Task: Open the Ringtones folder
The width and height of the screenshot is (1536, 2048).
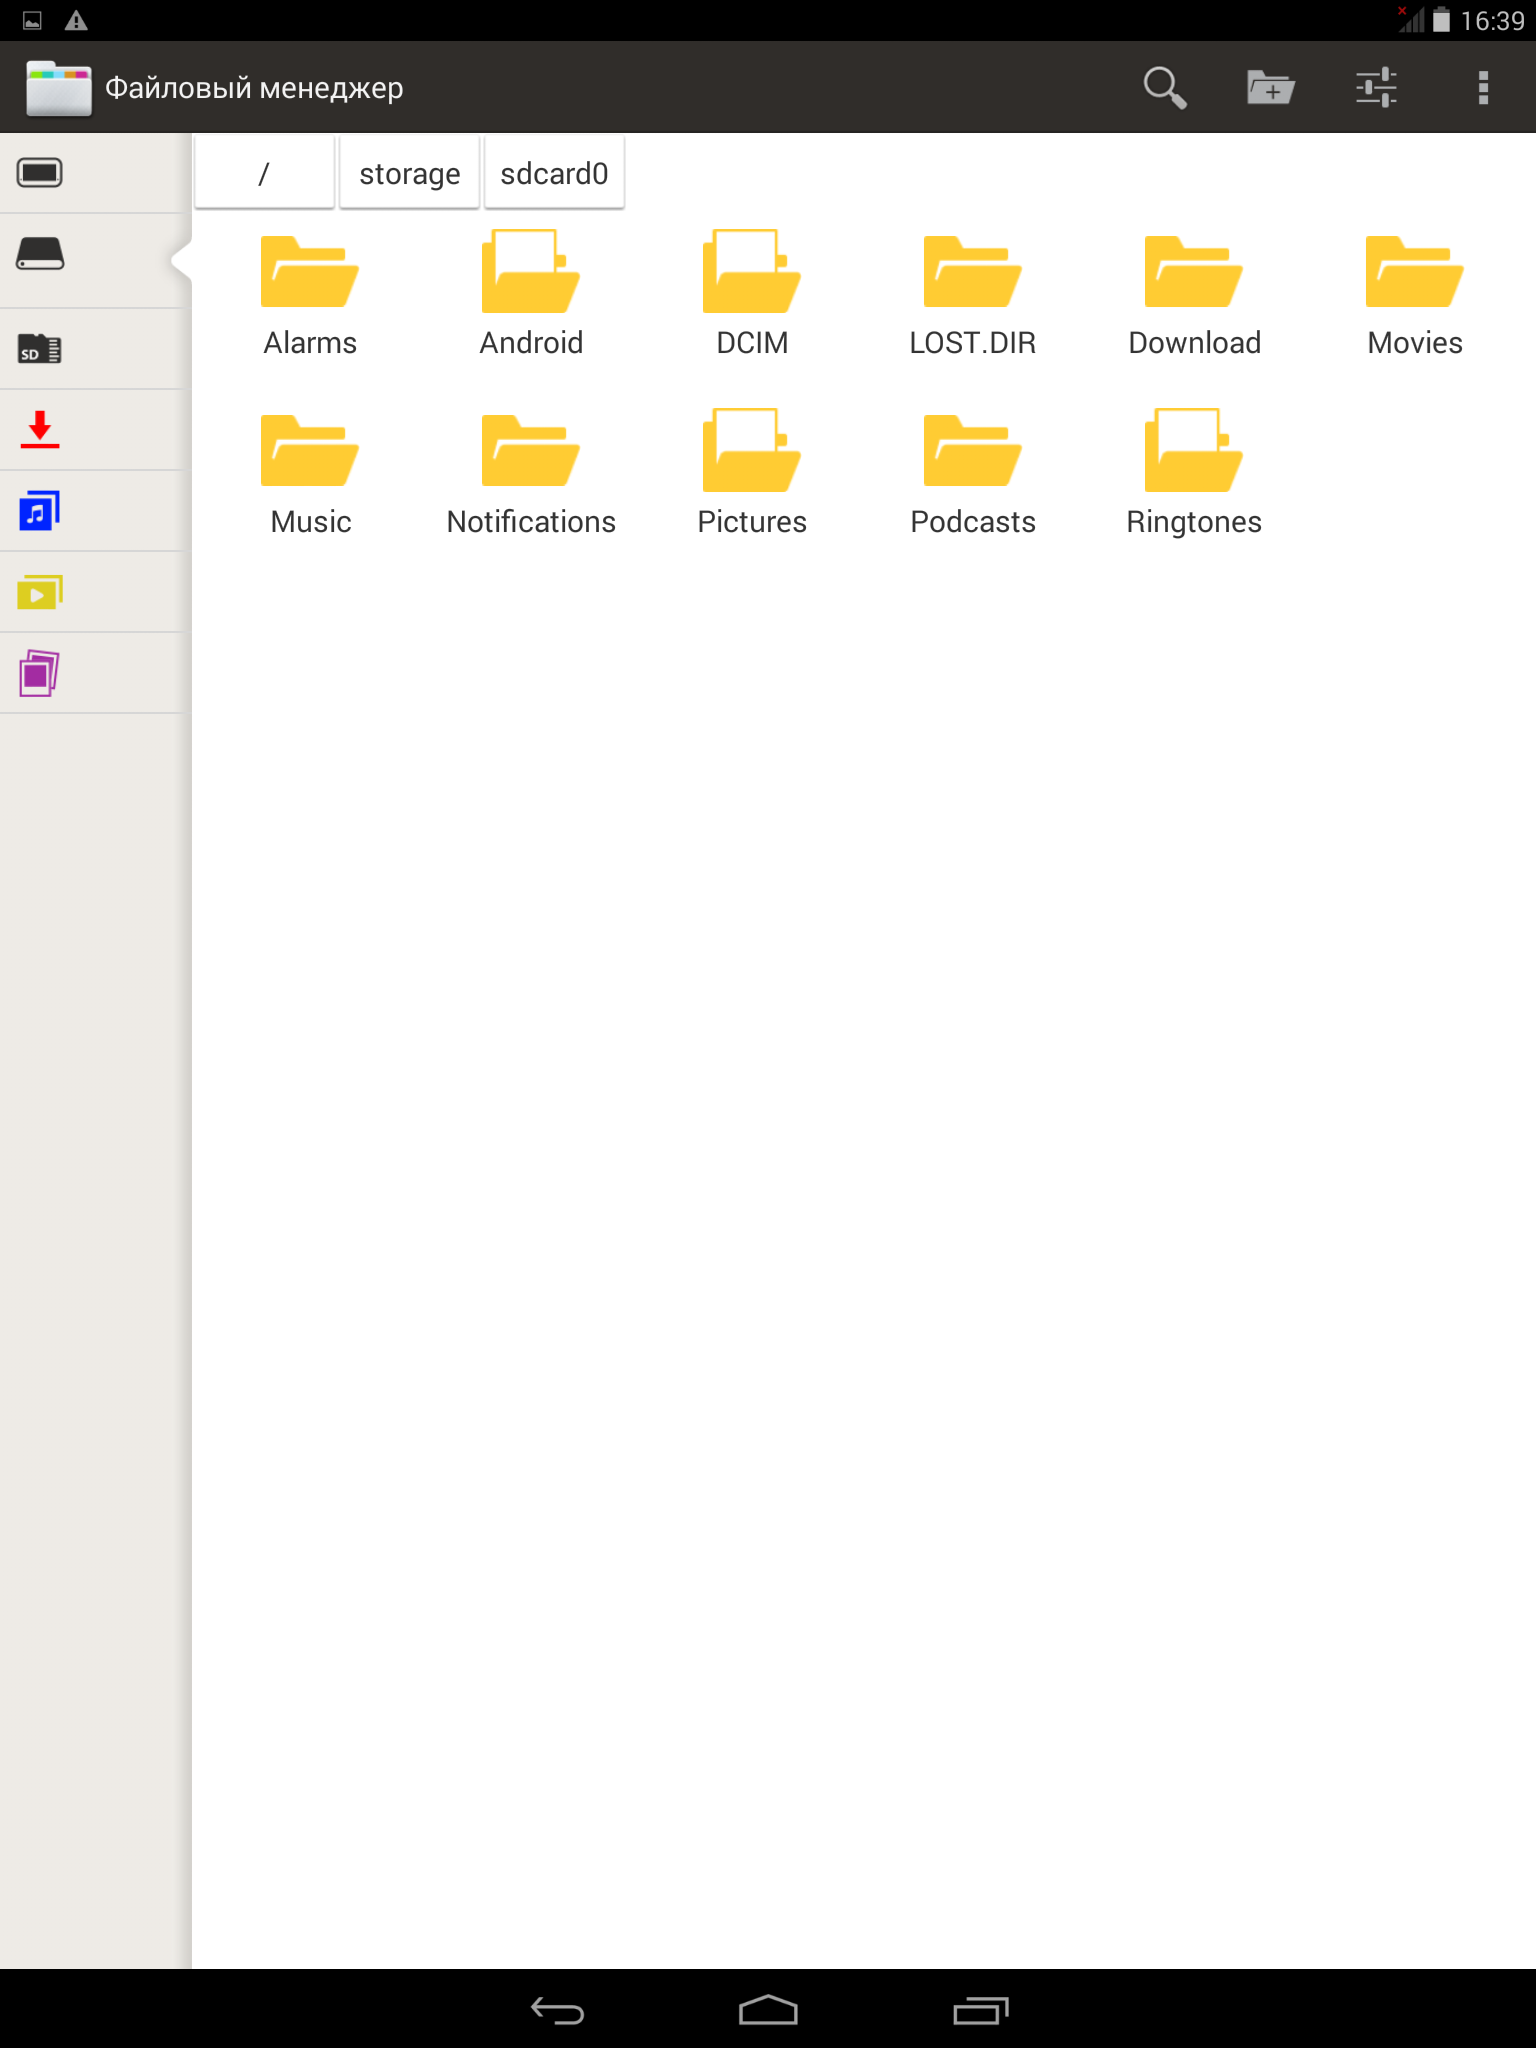Action: (x=1194, y=471)
